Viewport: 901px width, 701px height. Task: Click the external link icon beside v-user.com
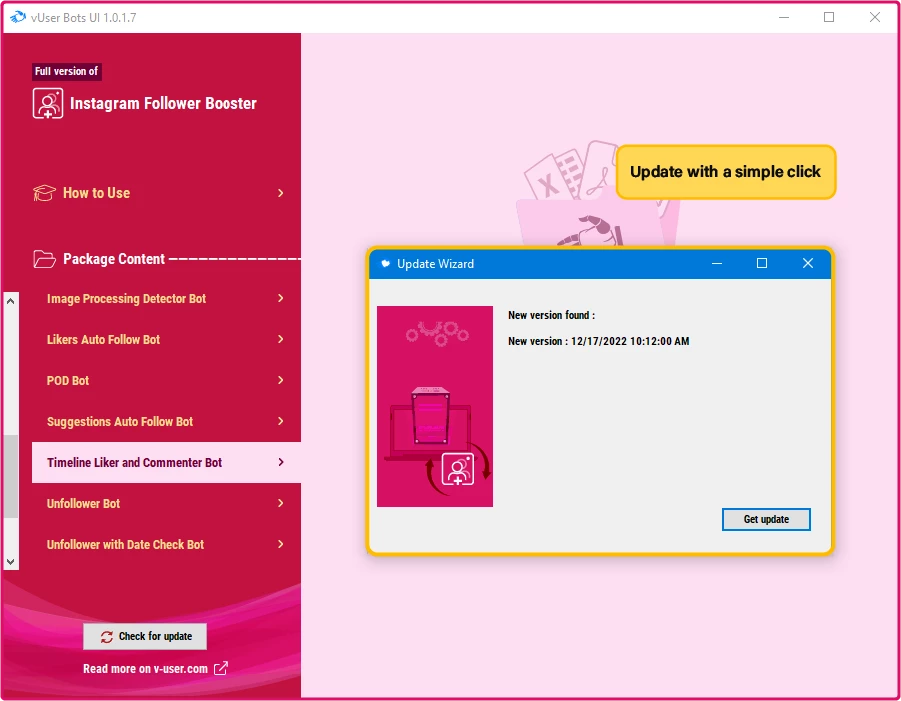pos(221,668)
